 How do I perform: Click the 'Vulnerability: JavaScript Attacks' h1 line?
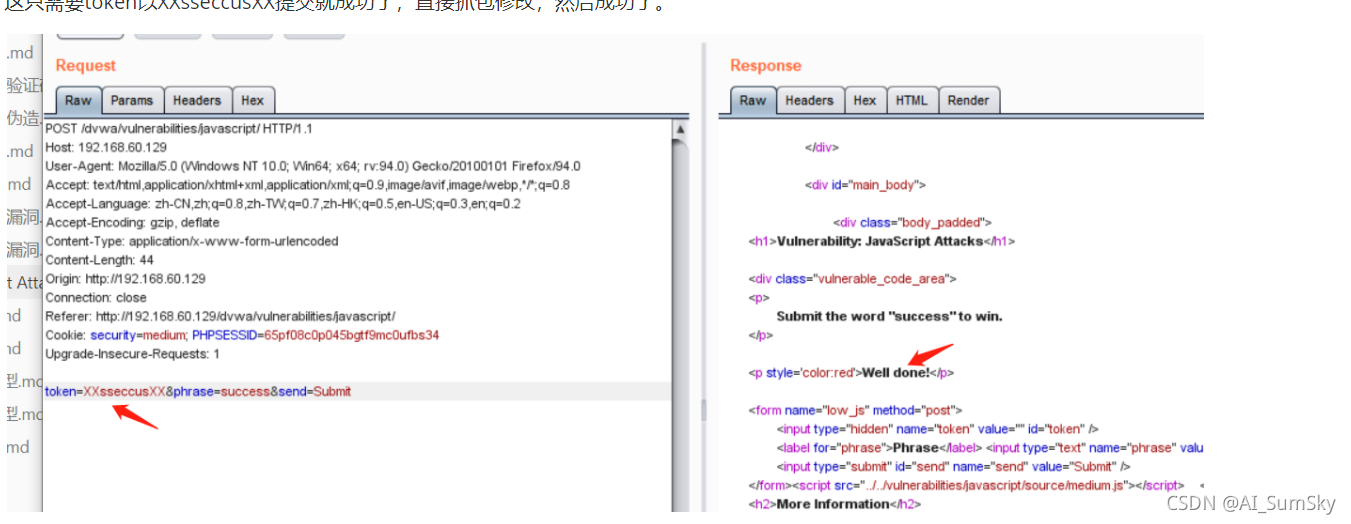pyautogui.click(x=883, y=241)
